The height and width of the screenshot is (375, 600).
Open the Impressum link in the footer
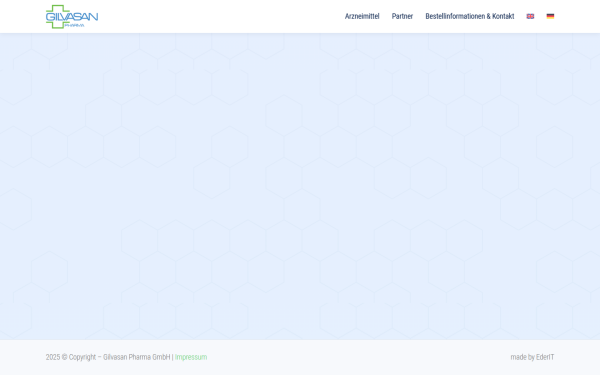coord(191,357)
